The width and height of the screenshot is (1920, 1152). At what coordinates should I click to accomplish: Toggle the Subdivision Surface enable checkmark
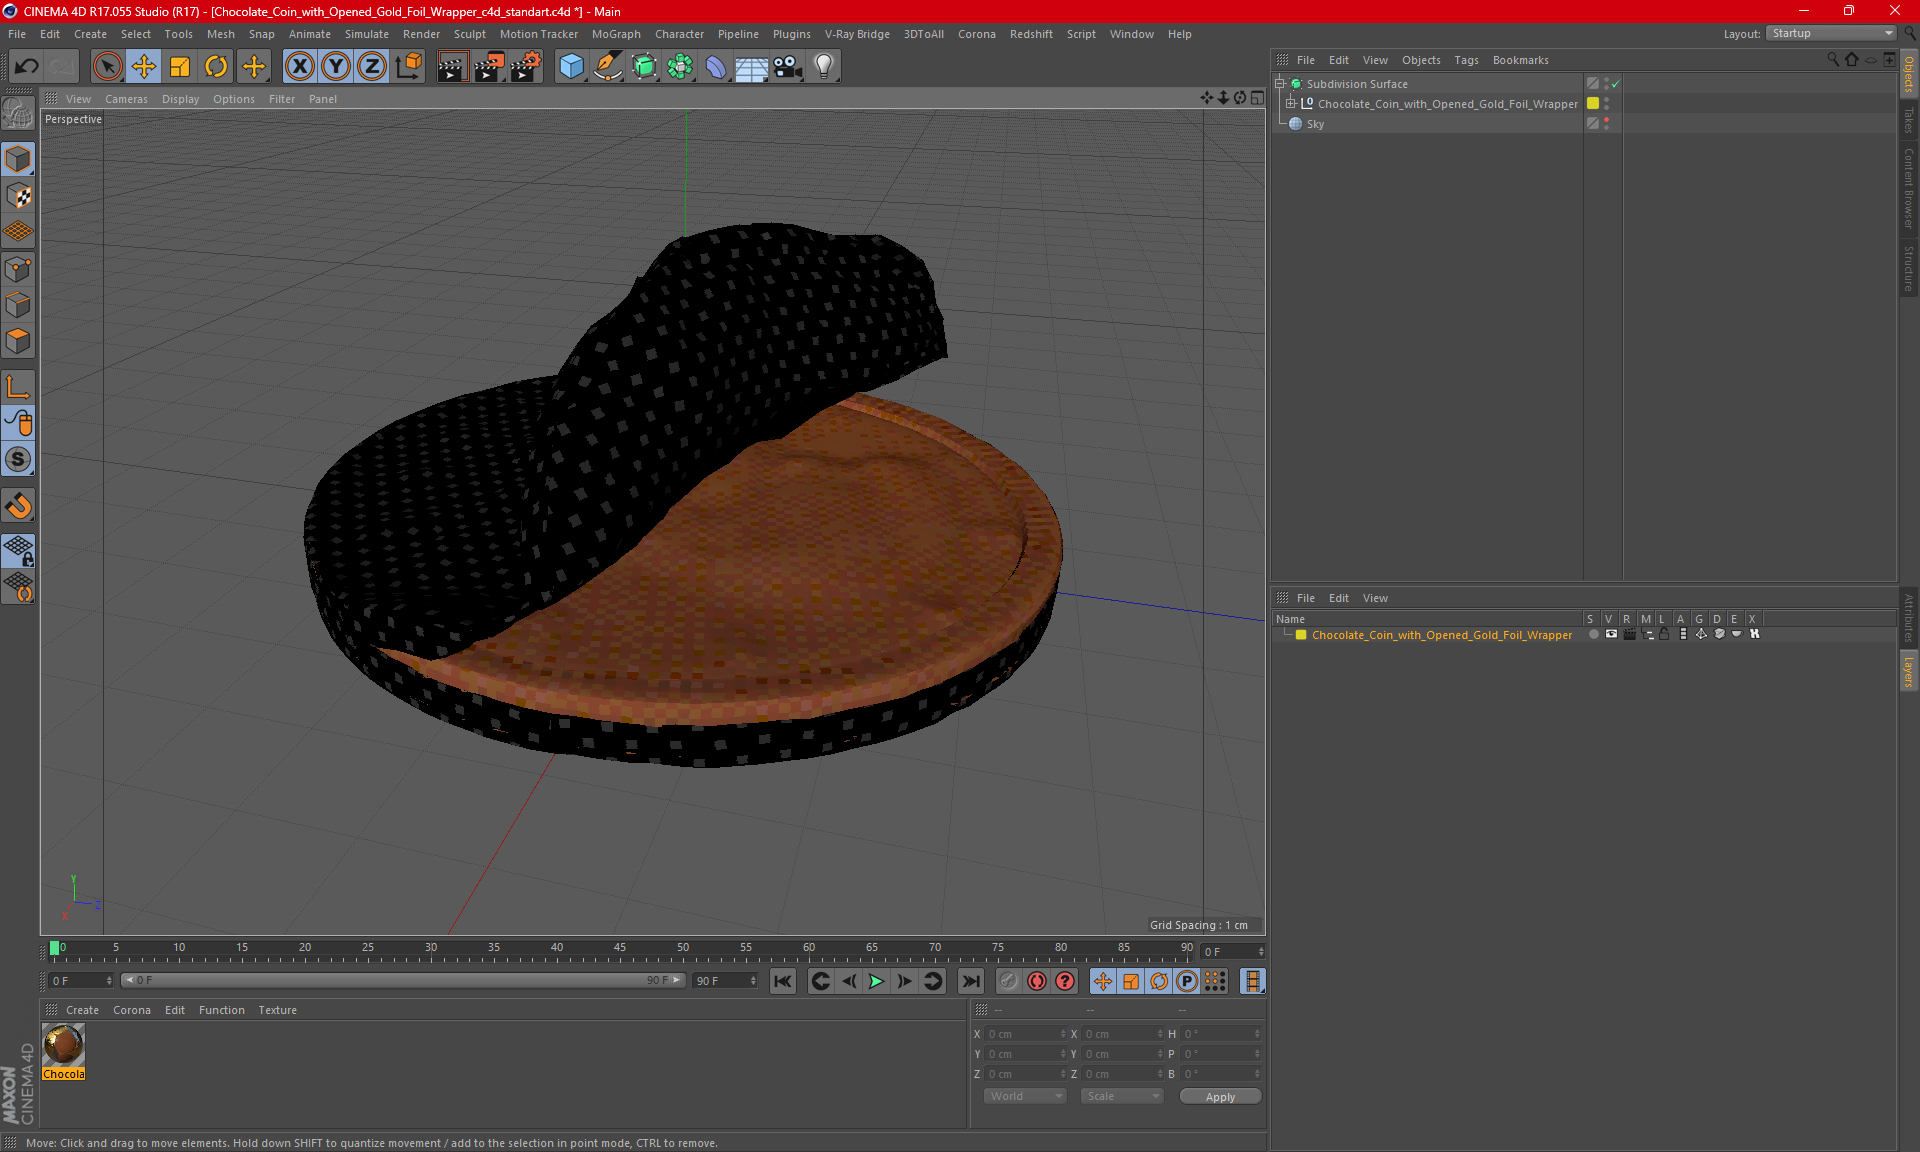[1615, 84]
